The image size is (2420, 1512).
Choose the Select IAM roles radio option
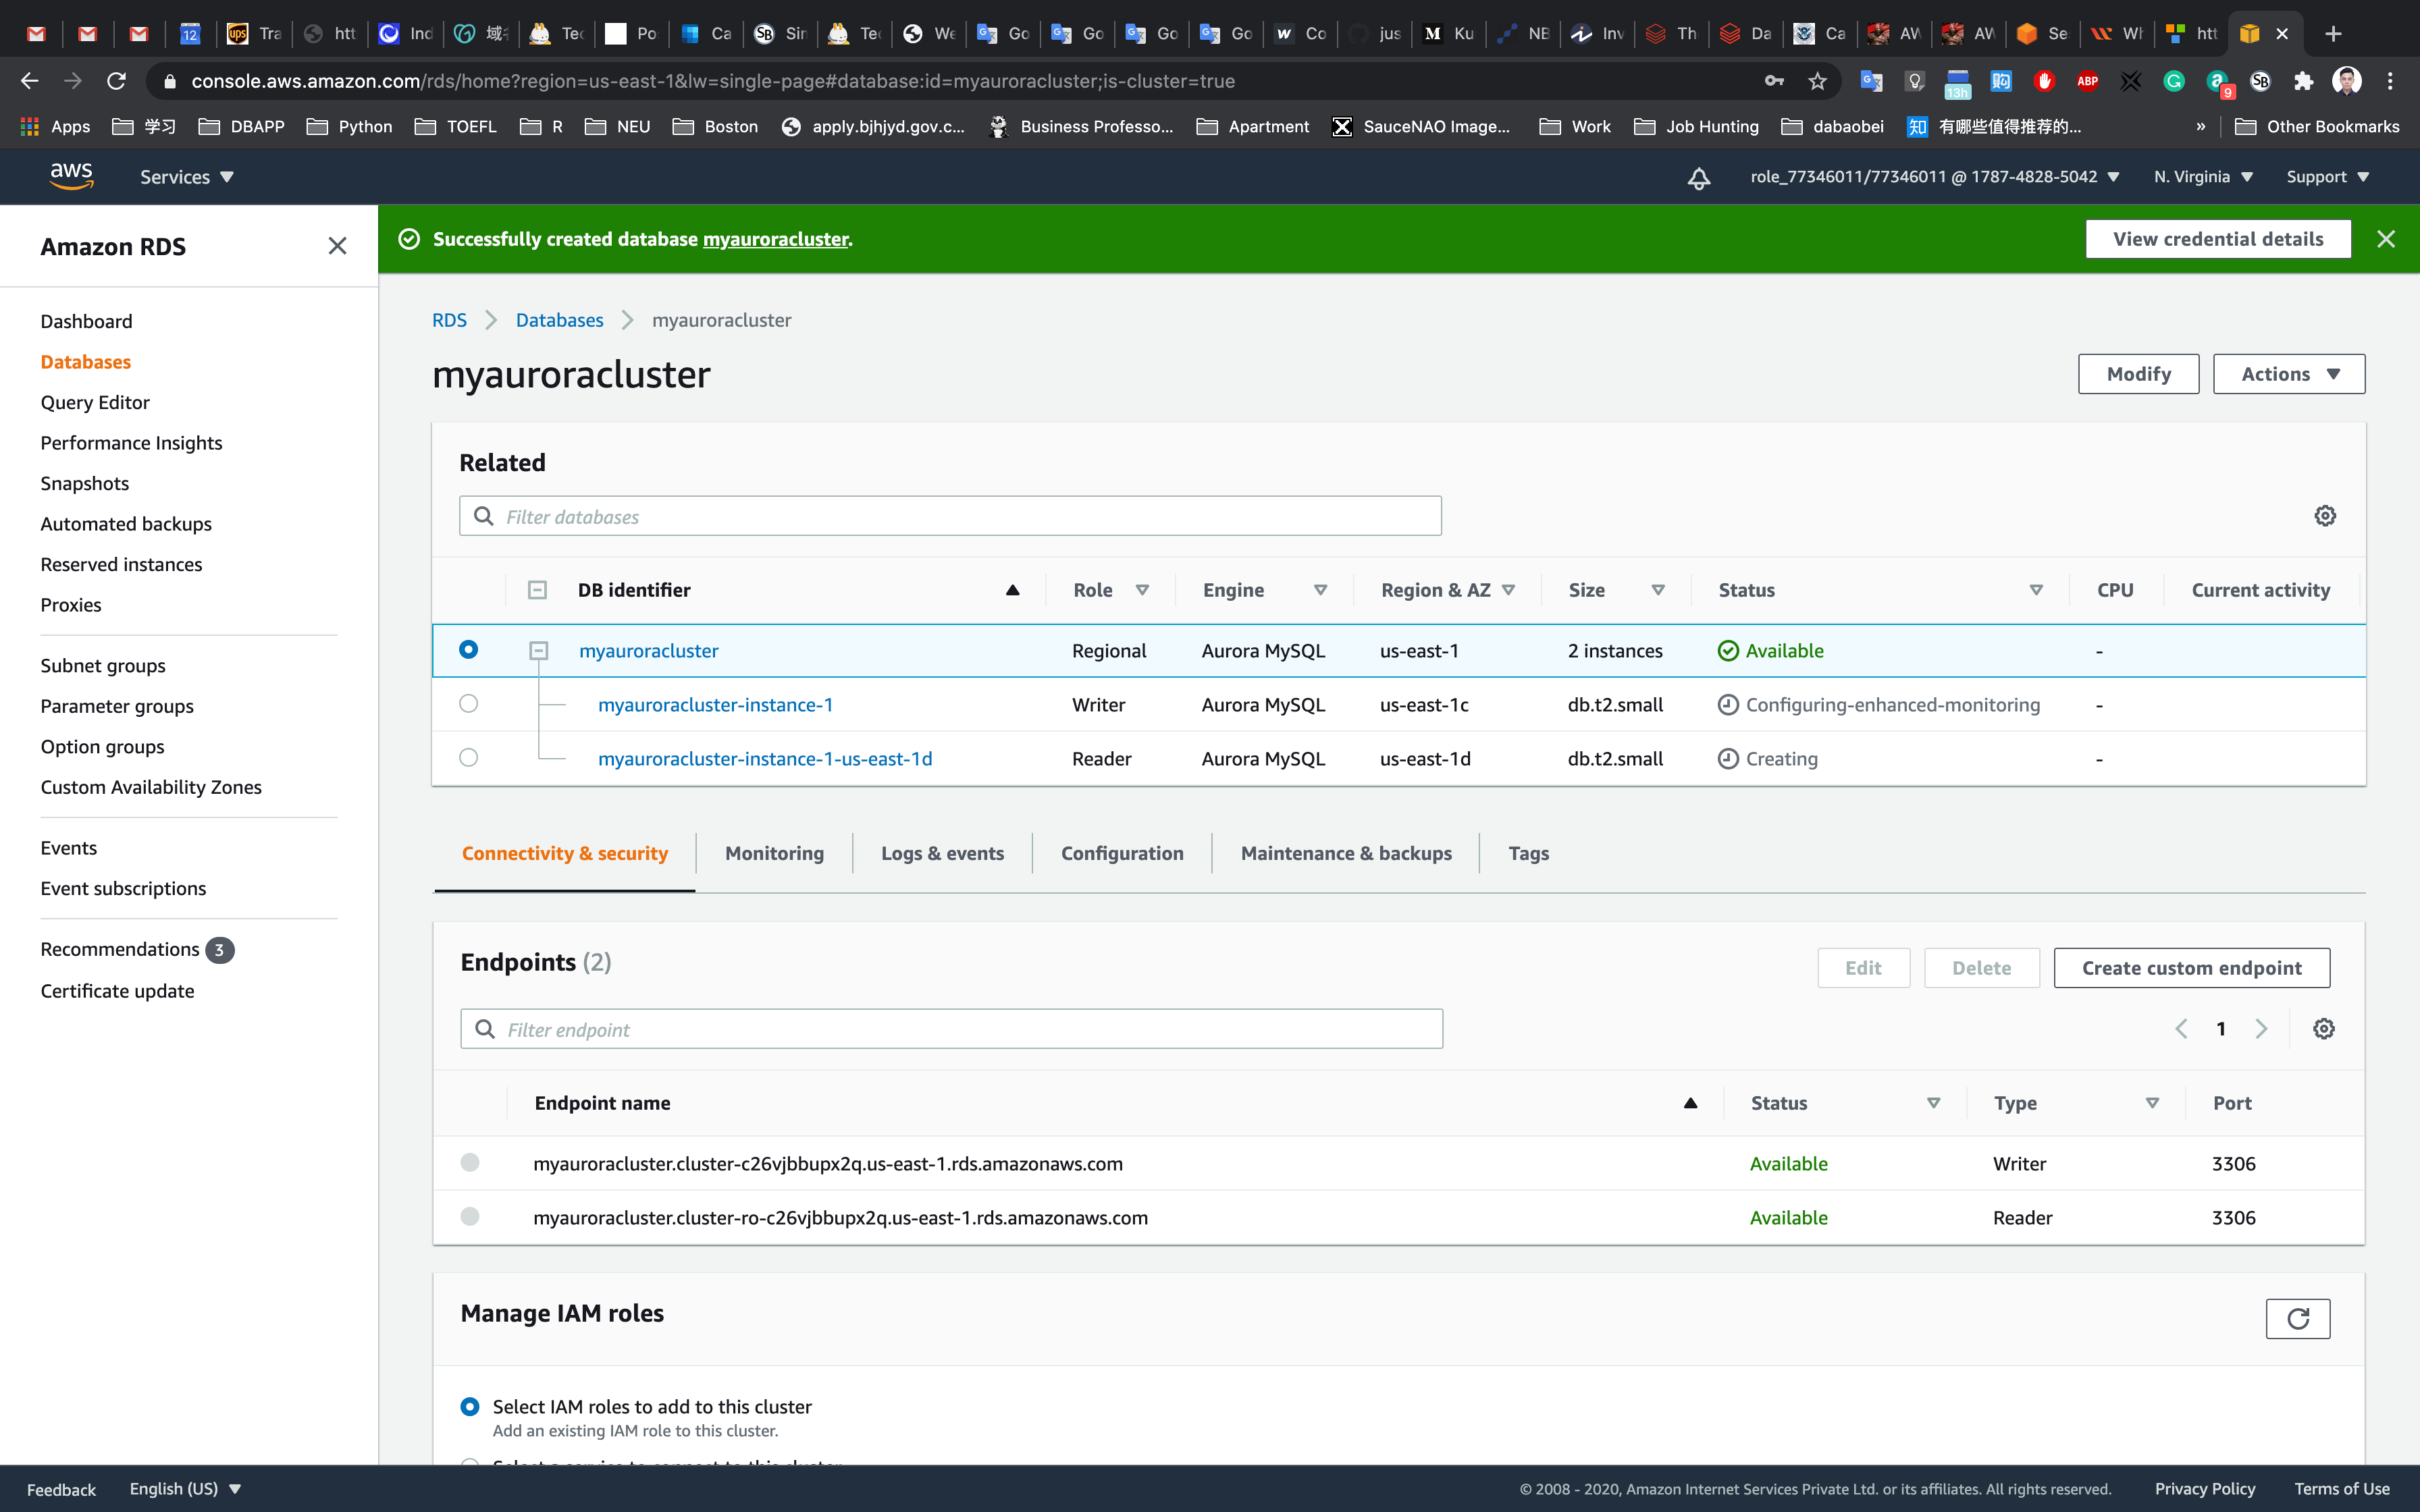click(469, 1406)
